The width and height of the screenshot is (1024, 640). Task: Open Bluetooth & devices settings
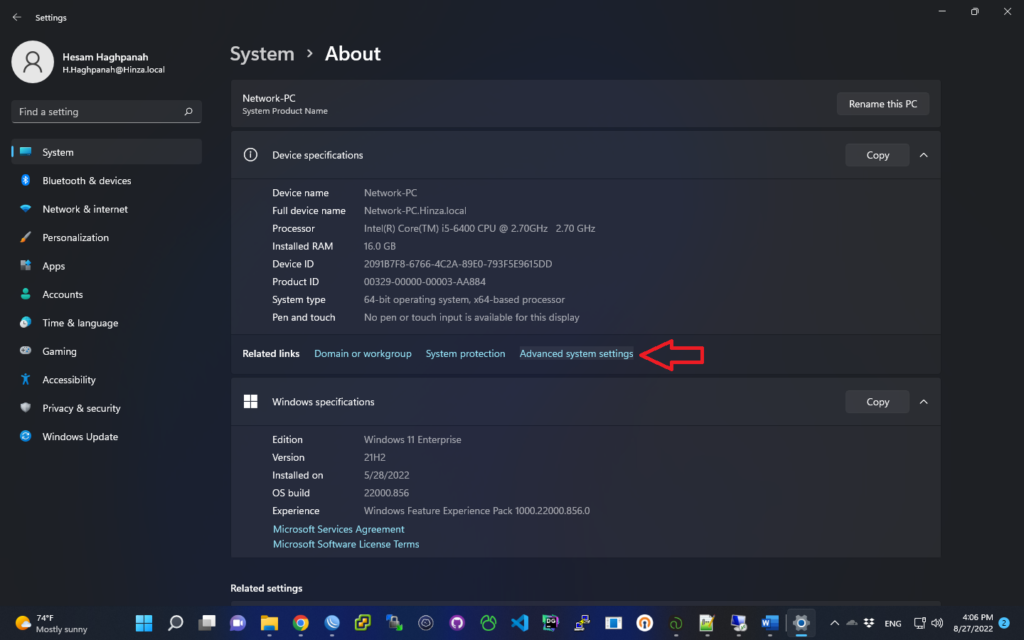coord(86,181)
